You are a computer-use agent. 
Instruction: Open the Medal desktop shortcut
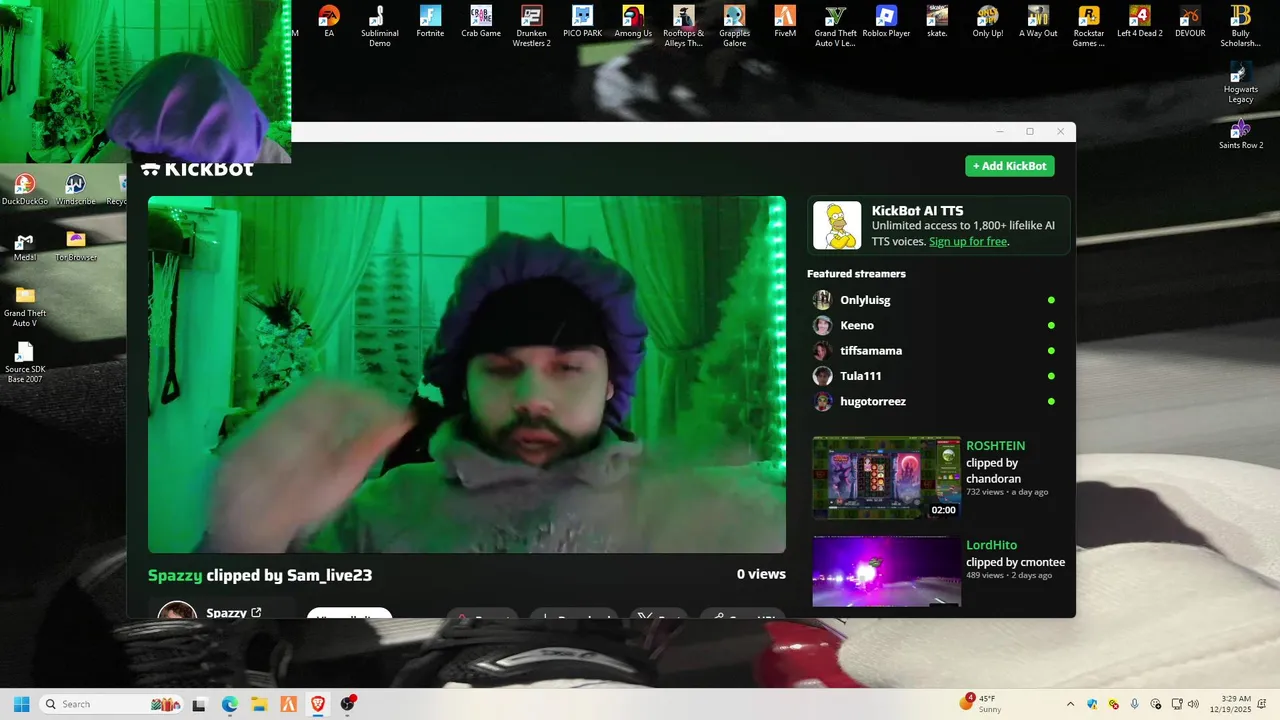pos(25,246)
